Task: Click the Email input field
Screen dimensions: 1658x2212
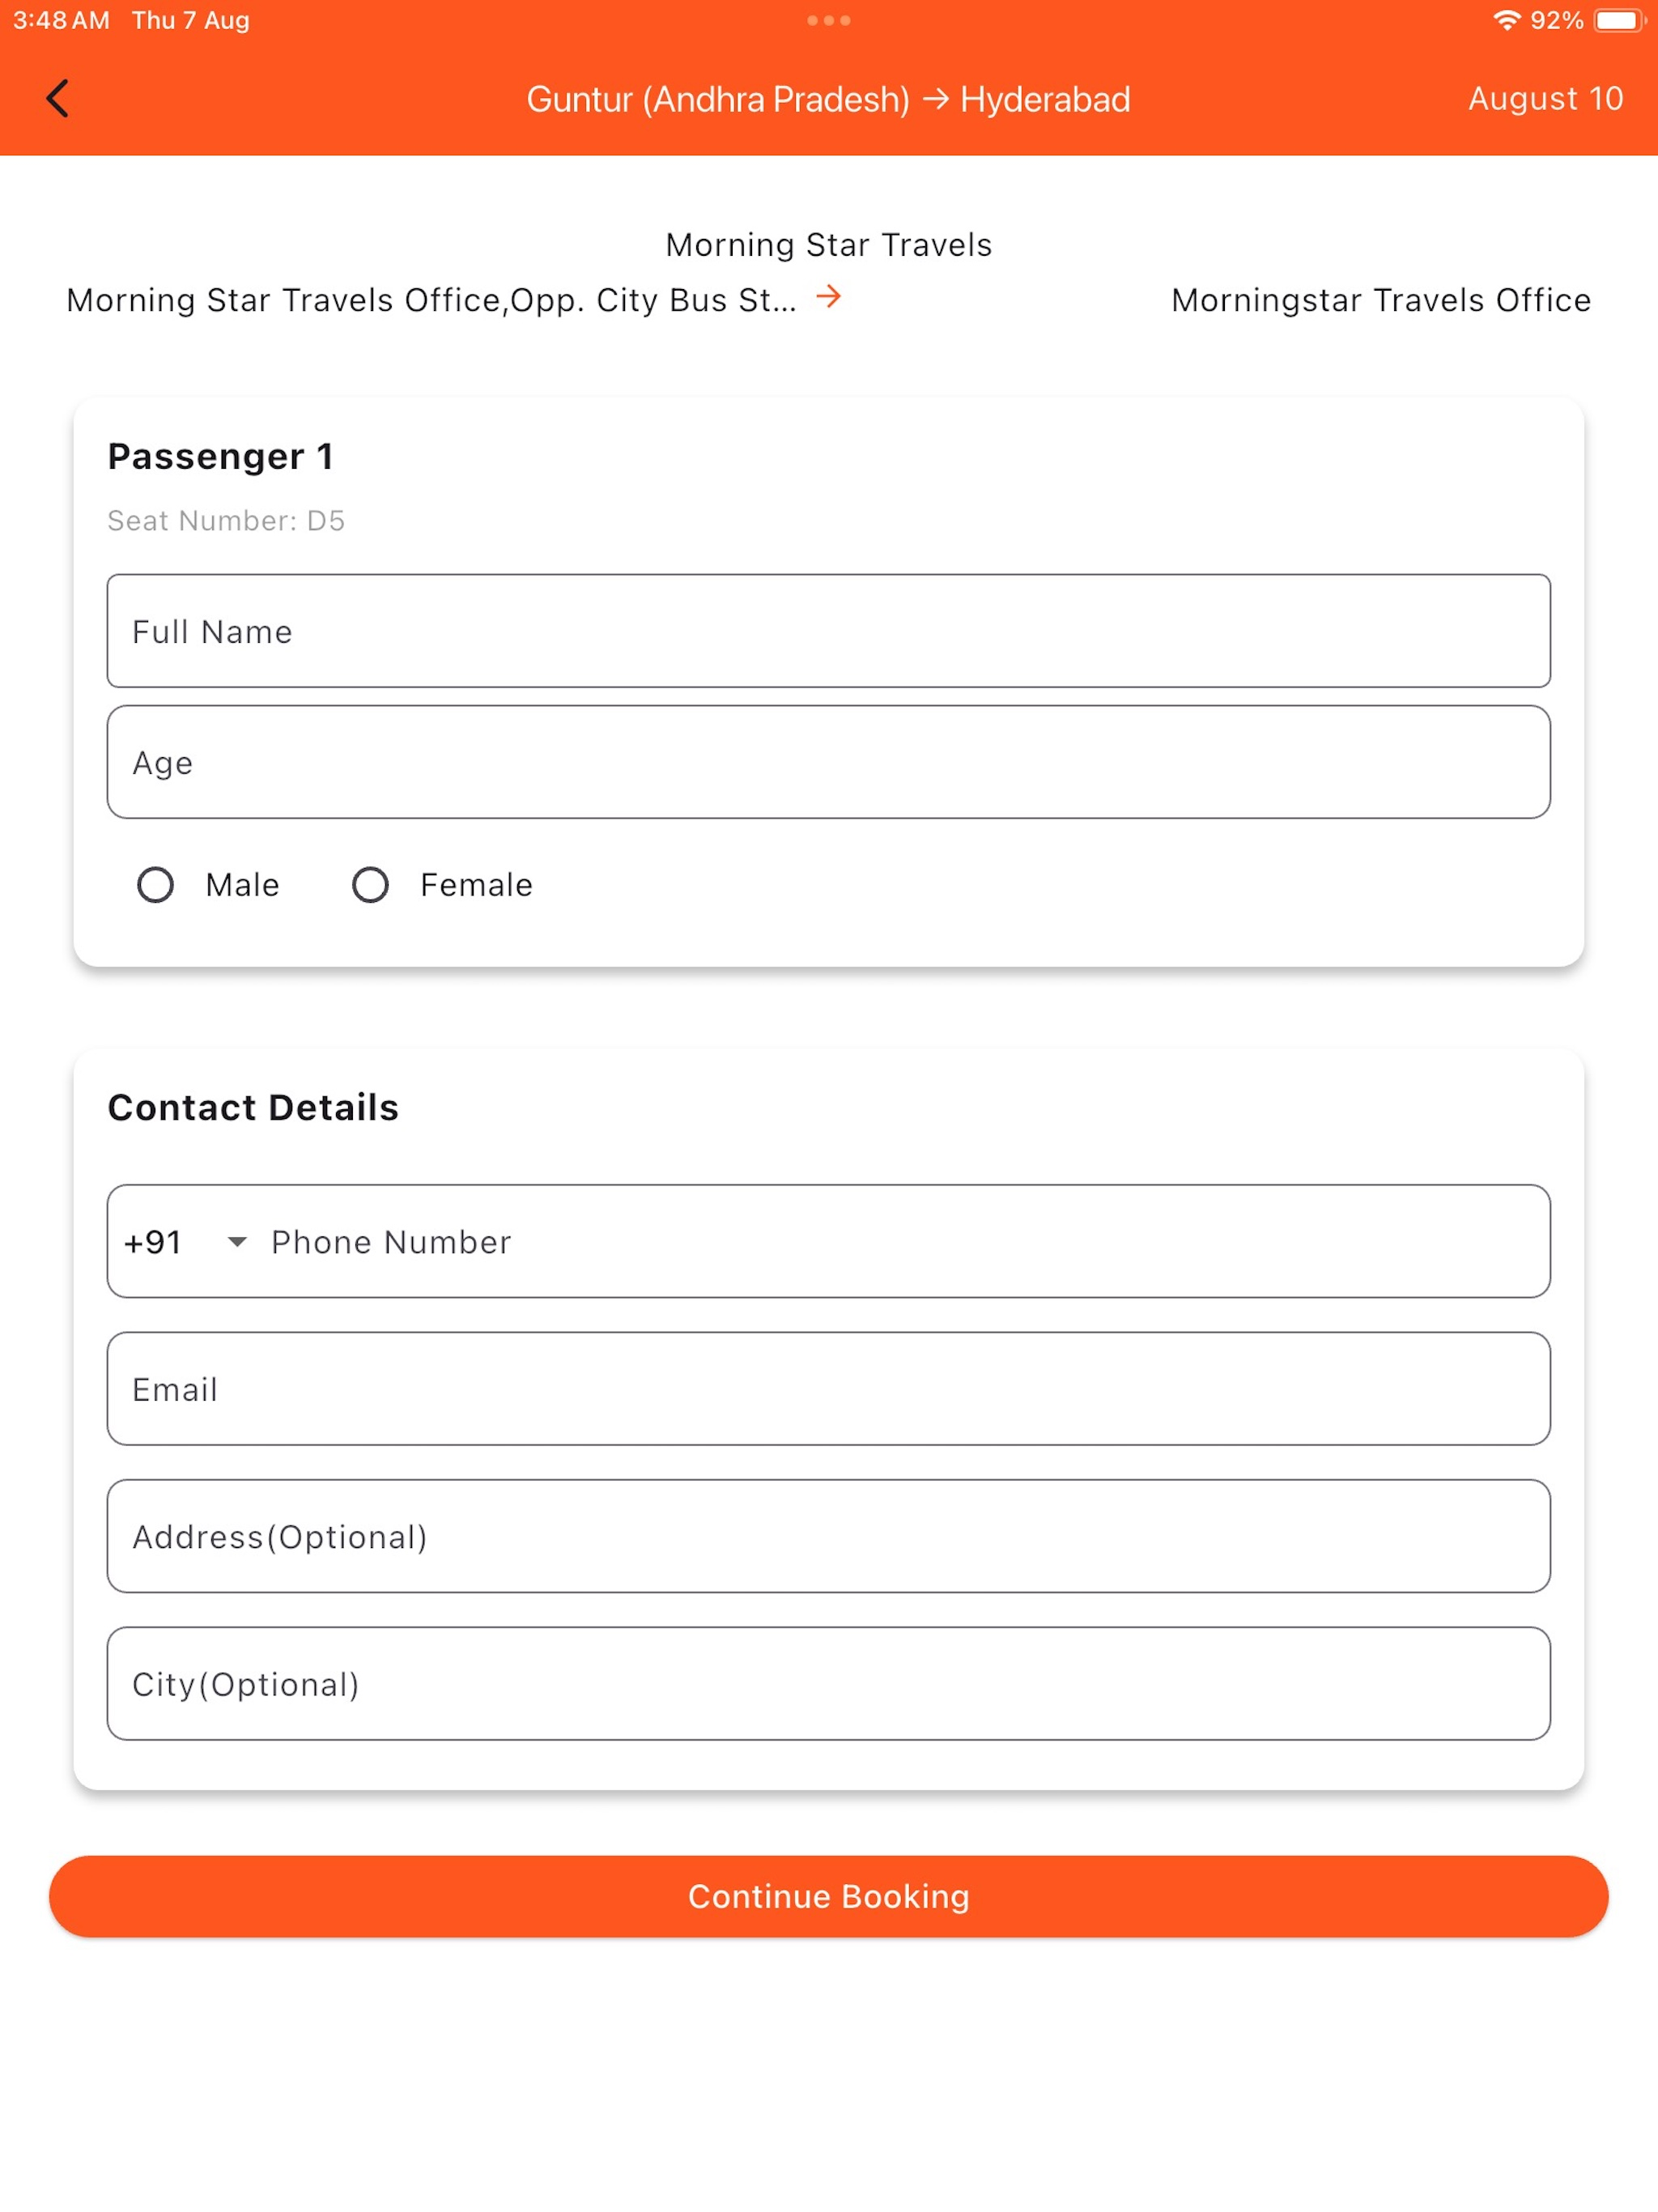Action: 828,1389
